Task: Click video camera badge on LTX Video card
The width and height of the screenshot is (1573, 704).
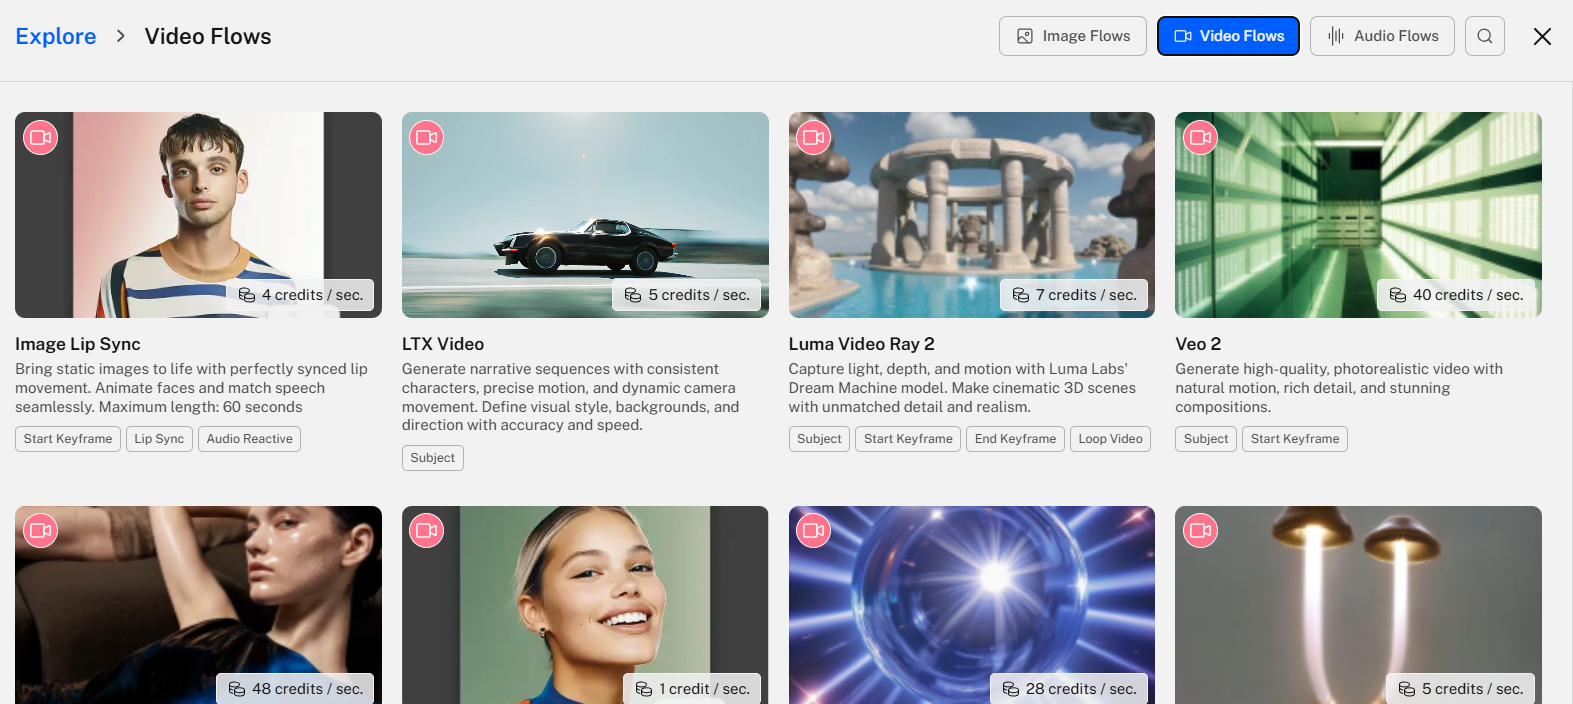Action: coord(427,138)
